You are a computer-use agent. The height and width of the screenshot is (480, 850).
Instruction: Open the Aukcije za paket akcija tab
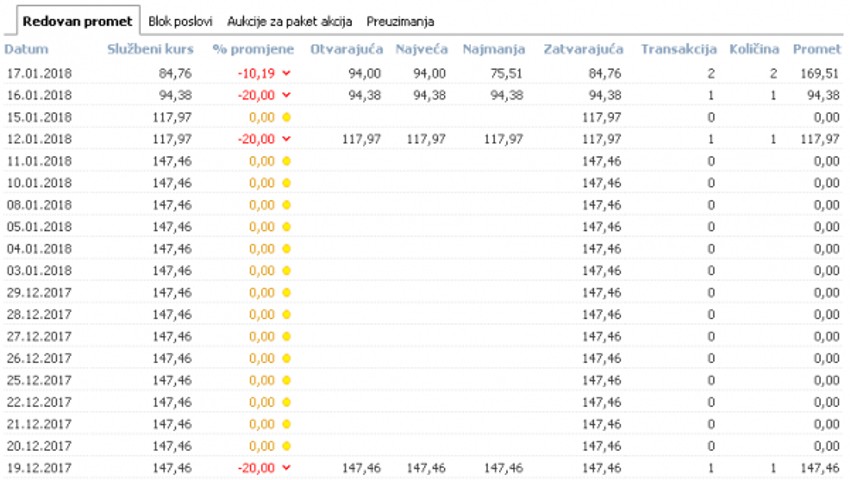pyautogui.click(x=290, y=20)
